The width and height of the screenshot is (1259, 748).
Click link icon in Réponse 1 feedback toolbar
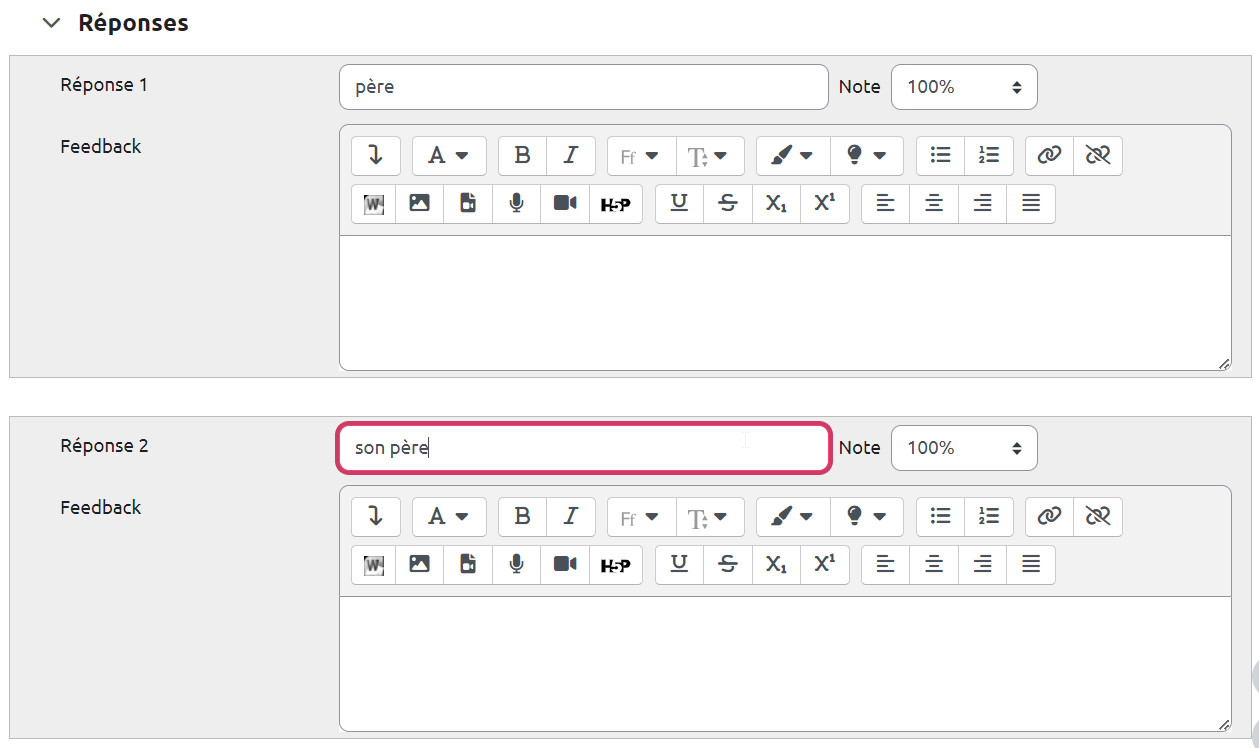coord(1049,156)
